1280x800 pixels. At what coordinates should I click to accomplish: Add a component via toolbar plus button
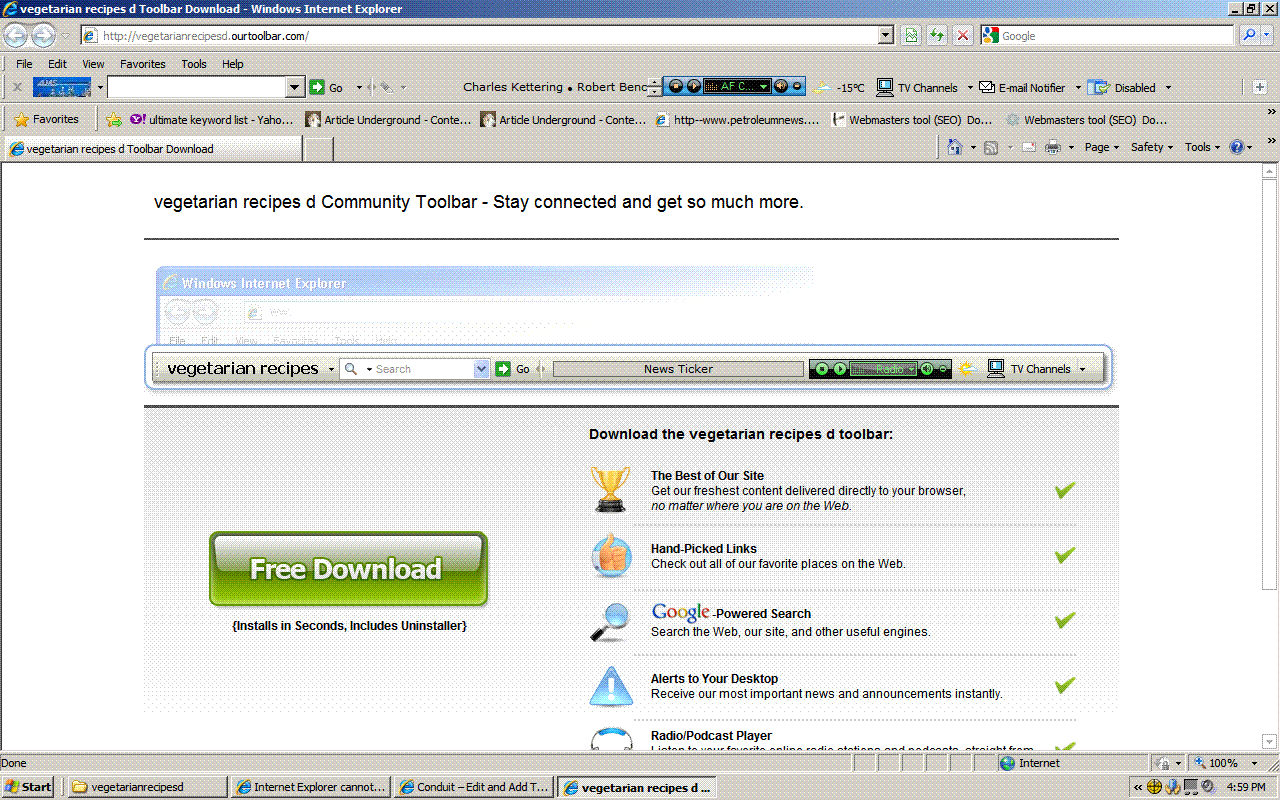point(1259,87)
